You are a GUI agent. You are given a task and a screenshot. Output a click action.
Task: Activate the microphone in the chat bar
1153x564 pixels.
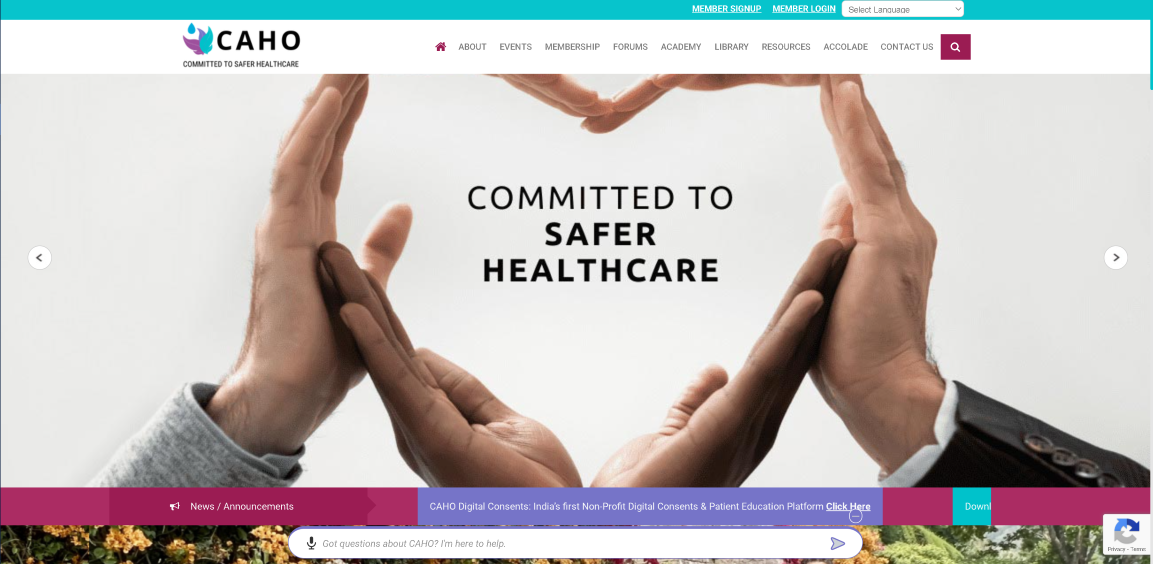(311, 543)
